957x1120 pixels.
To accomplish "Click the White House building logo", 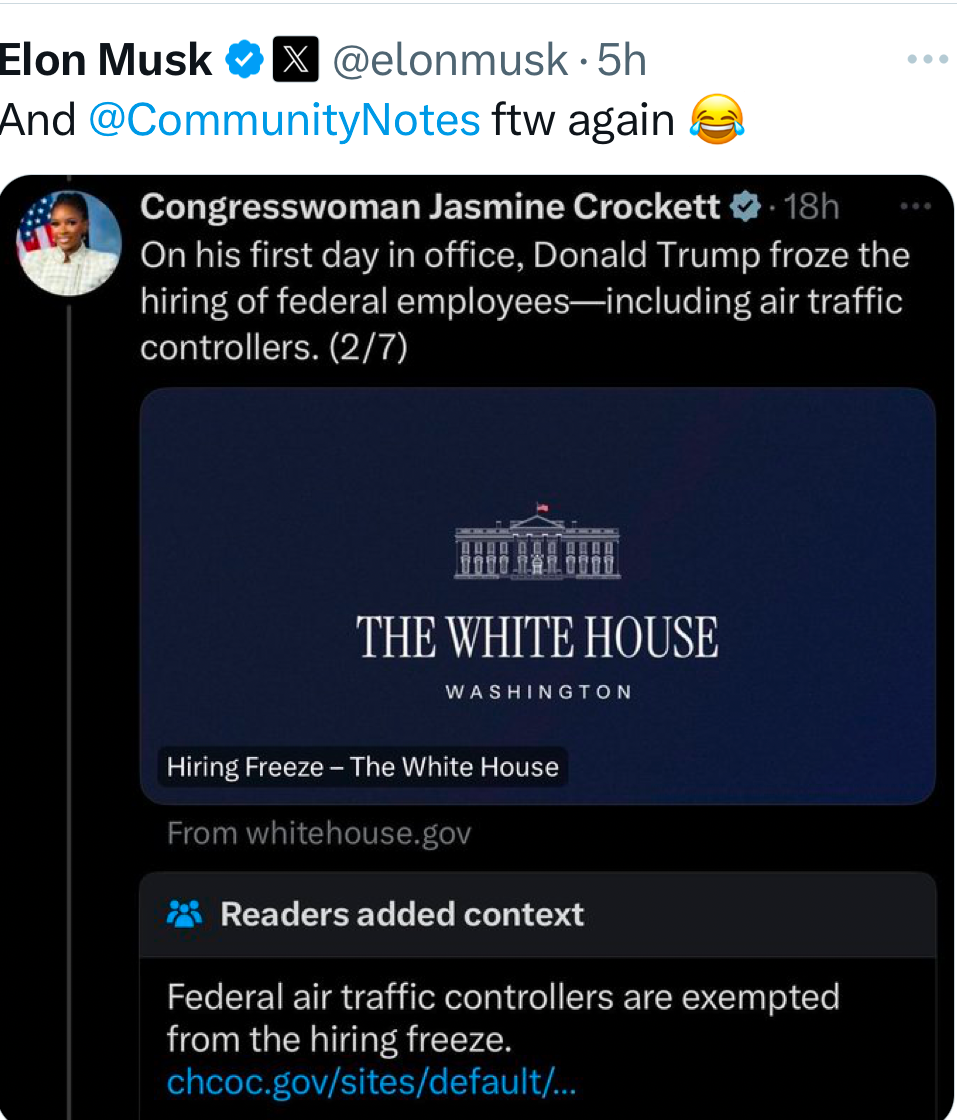I will point(538,542).
